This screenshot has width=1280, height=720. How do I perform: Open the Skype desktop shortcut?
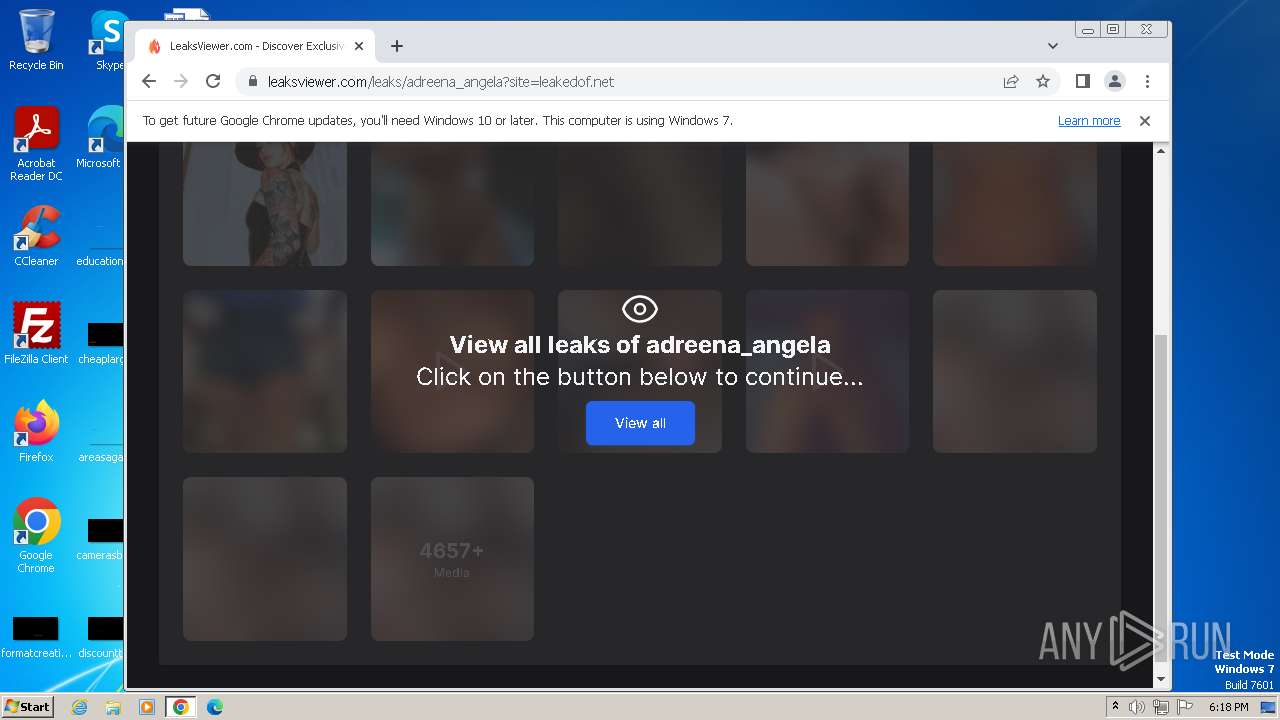pos(107,40)
